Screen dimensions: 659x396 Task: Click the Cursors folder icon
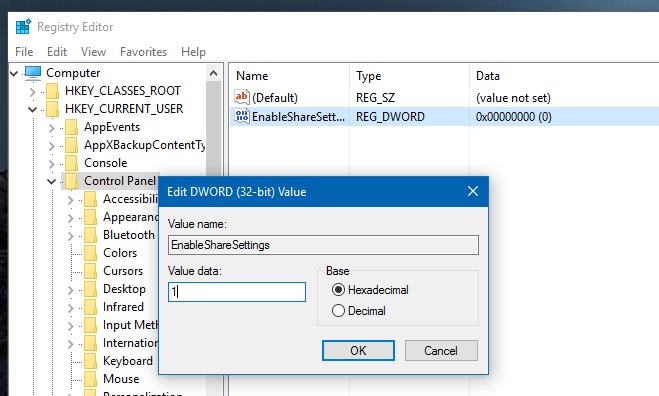[x=90, y=272]
